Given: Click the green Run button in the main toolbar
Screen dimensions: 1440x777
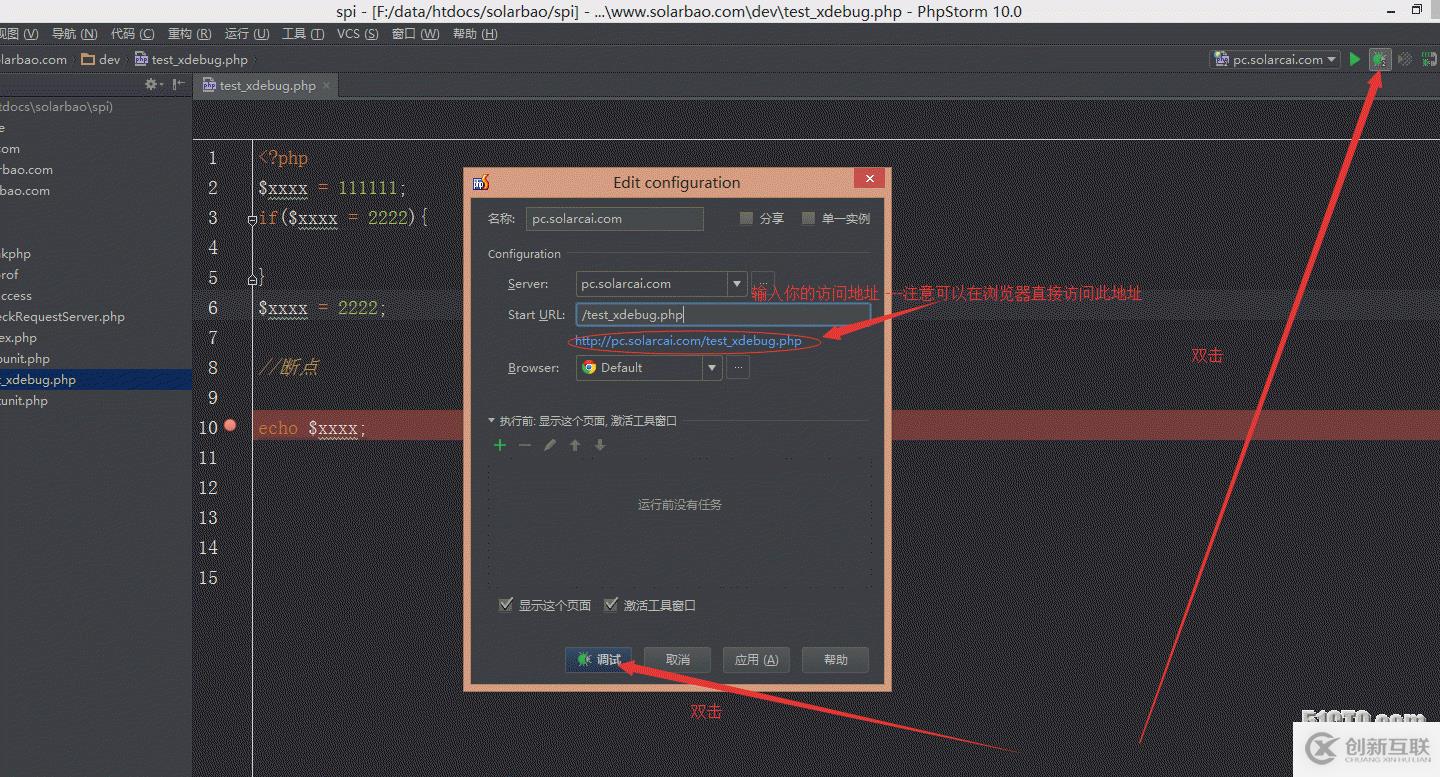Looking at the screenshot, I should tap(1355, 59).
